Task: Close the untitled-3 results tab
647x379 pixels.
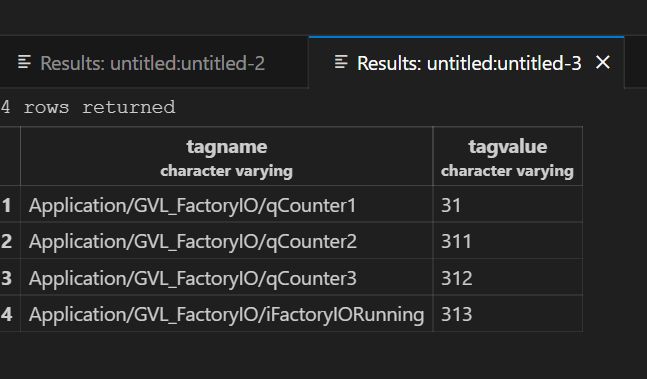Action: pos(603,63)
